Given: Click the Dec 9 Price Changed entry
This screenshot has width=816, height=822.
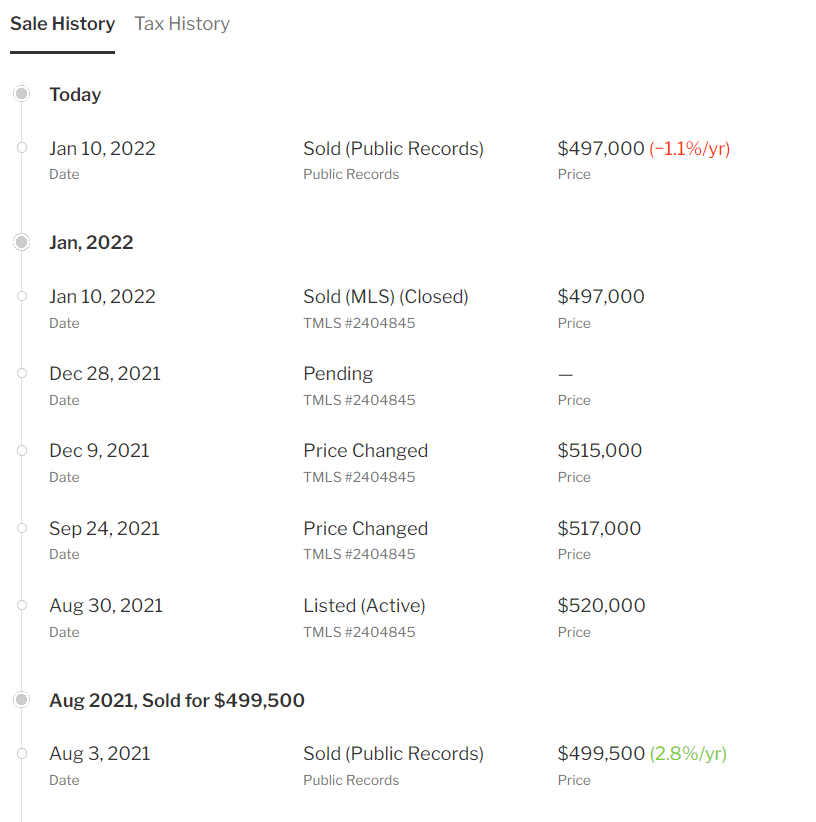Looking at the screenshot, I should 365,451.
